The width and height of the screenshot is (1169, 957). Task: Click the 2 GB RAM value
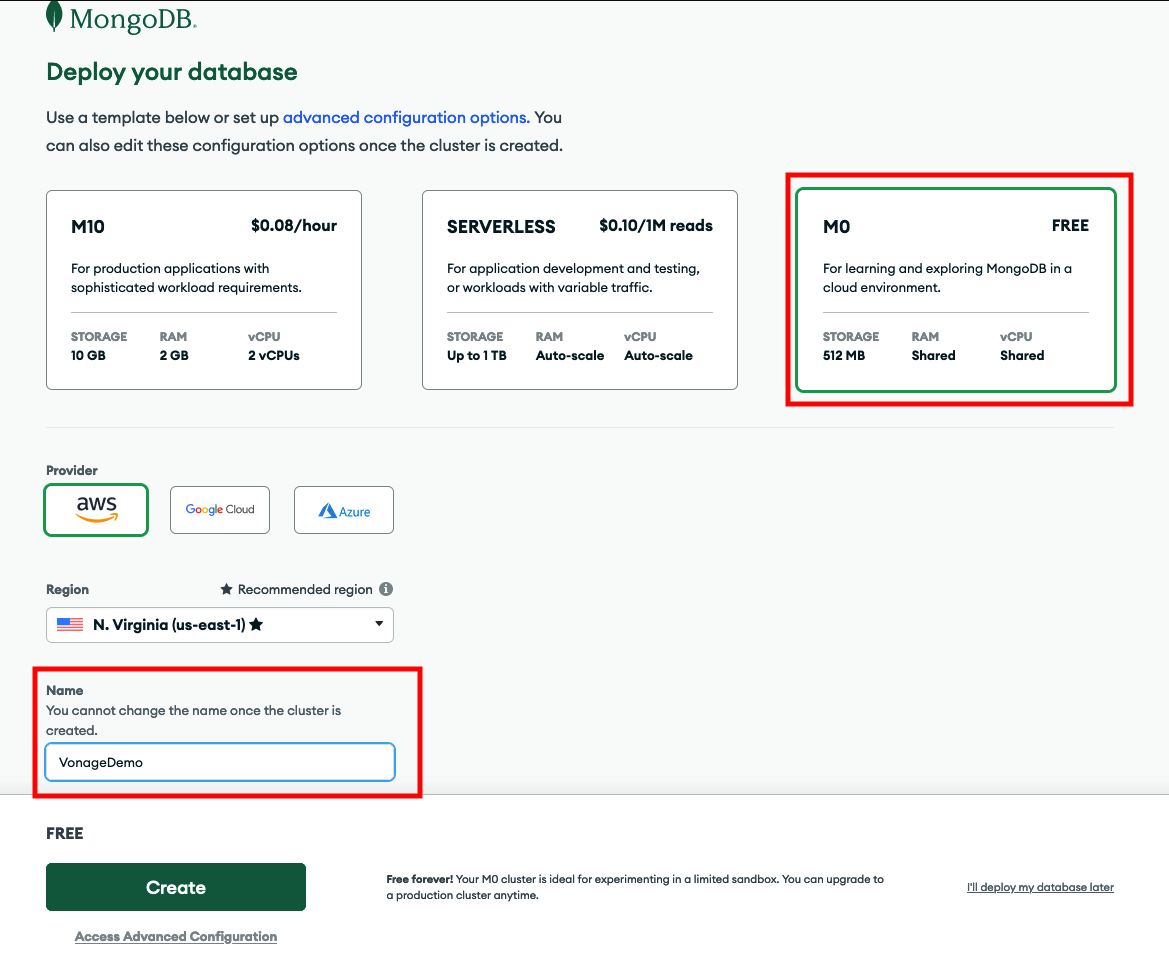174,356
